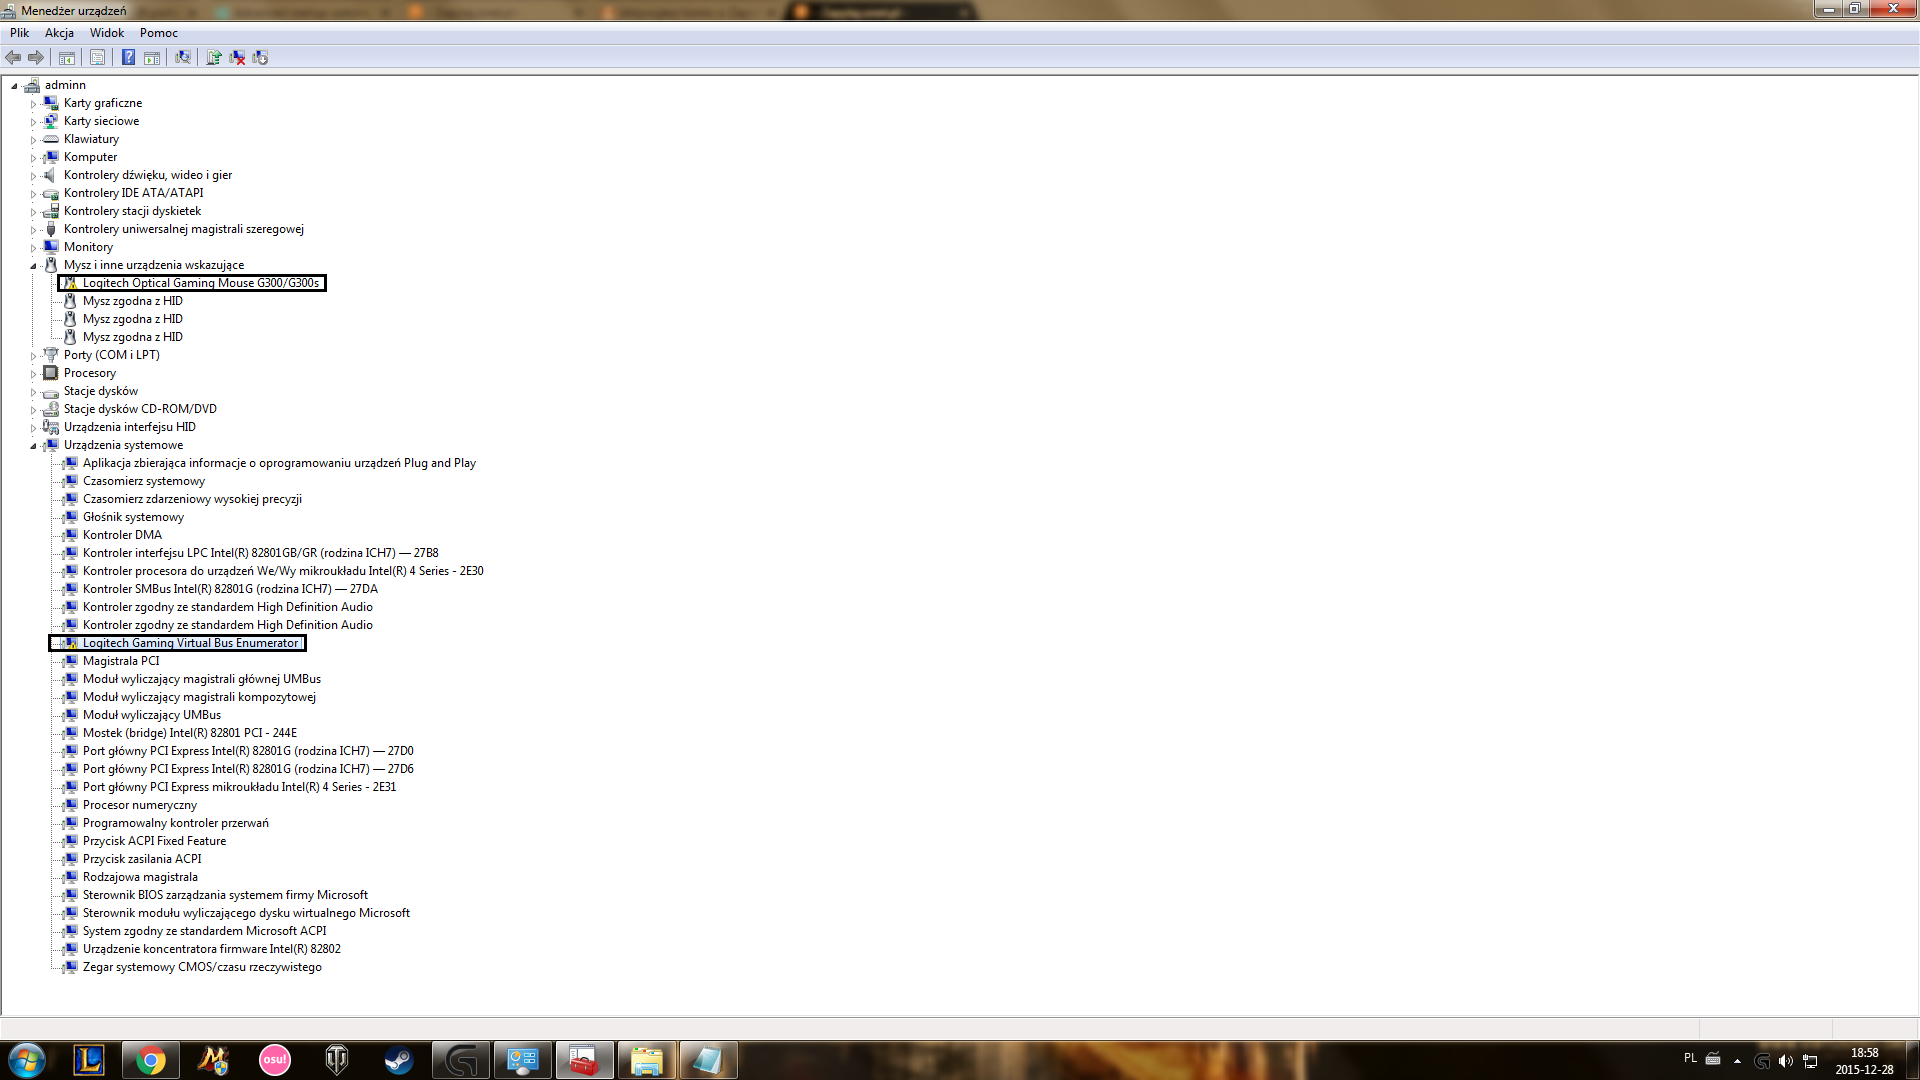This screenshot has width=1920, height=1080.
Task: Select Logitech Gaming Virtual Bus Enumerator
Action: tap(190, 643)
